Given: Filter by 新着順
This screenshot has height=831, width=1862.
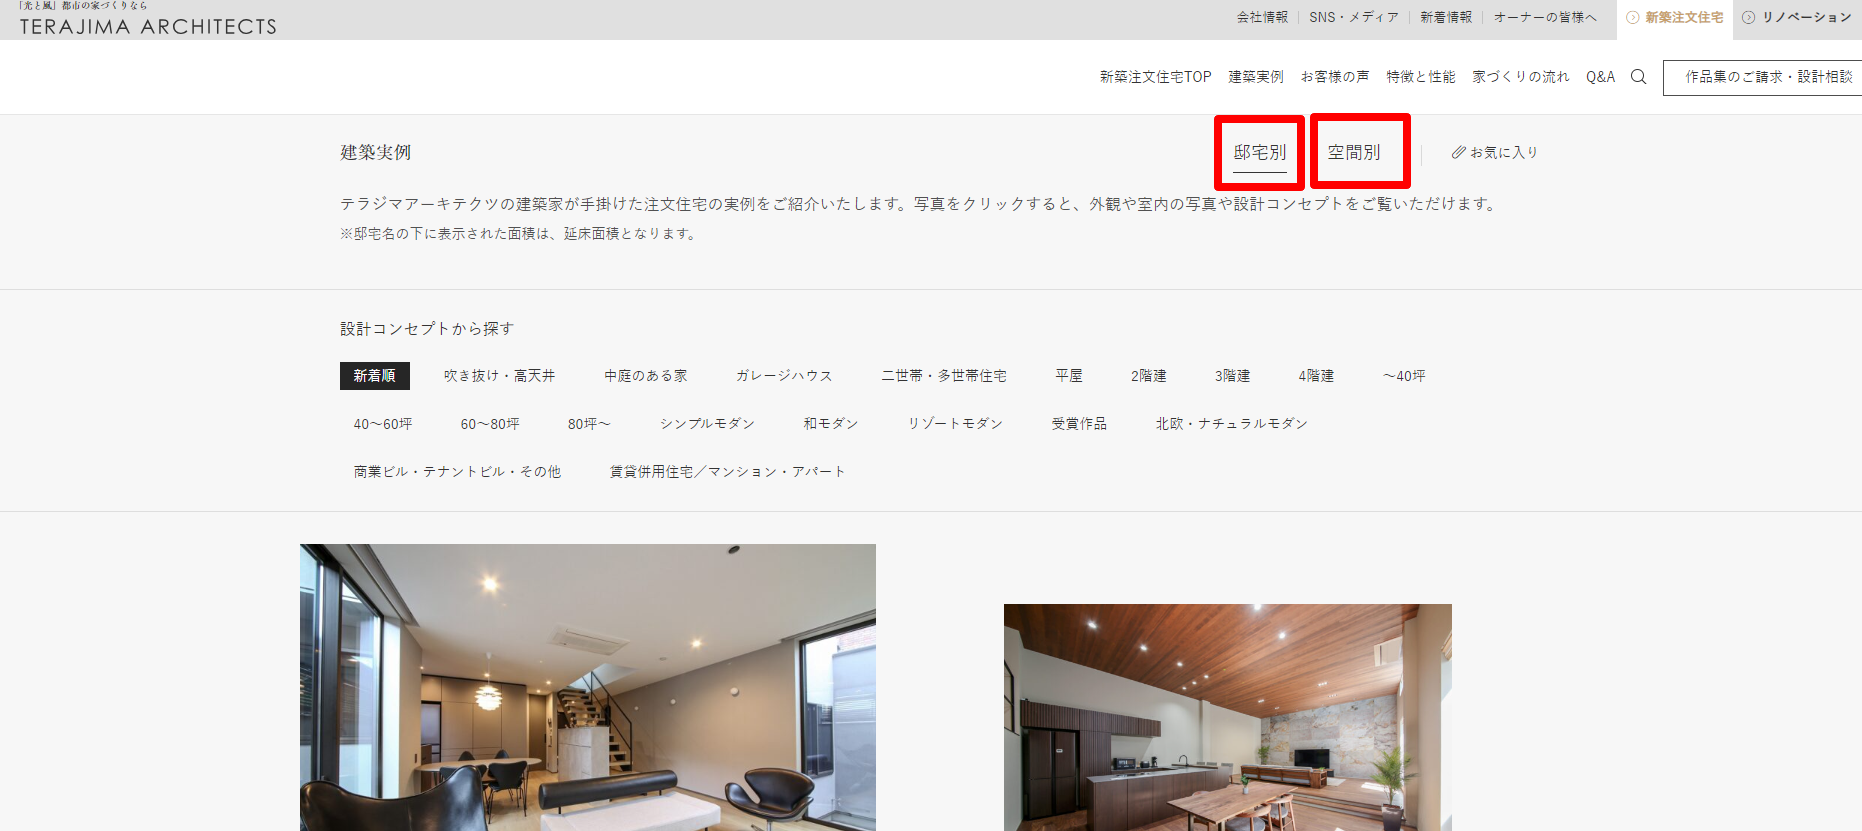Looking at the screenshot, I should click(x=374, y=376).
